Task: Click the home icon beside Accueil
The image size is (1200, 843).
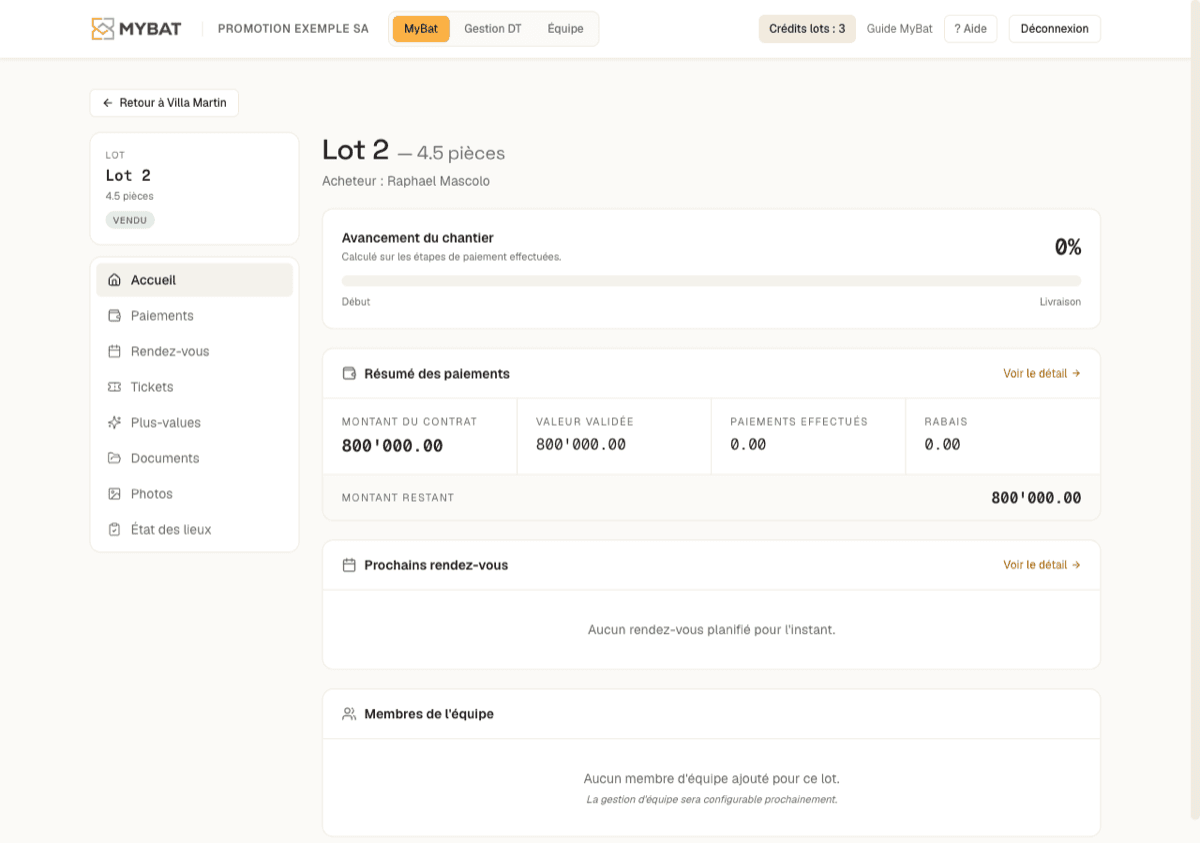Action: (x=114, y=280)
